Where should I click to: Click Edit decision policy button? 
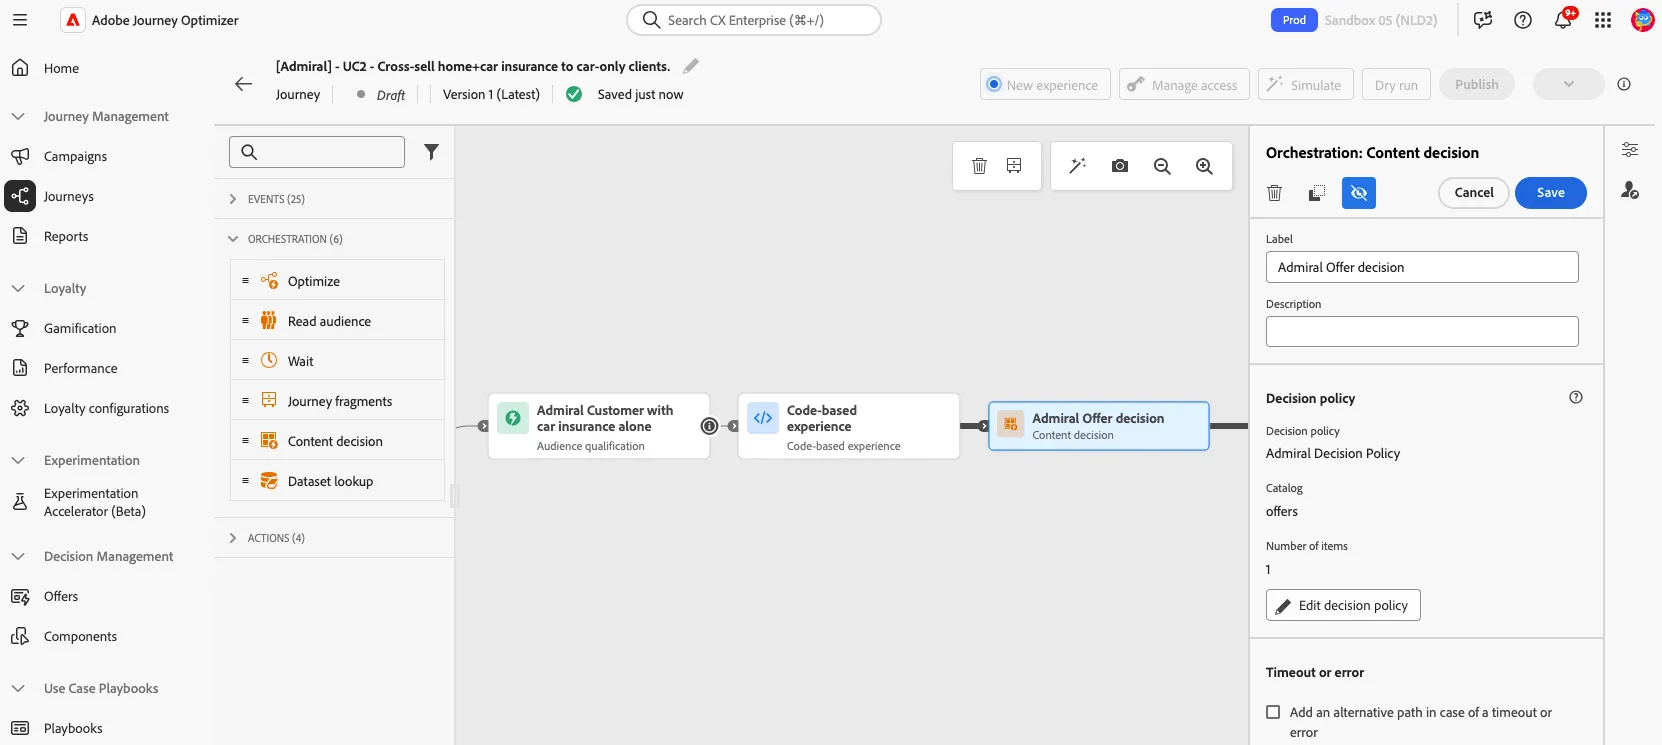pyautogui.click(x=1343, y=605)
